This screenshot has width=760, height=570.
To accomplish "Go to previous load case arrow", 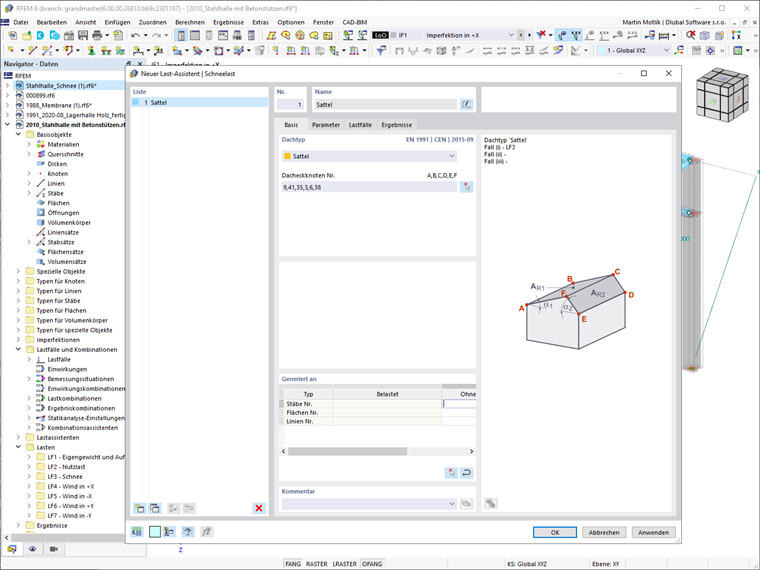I will [521, 35].
